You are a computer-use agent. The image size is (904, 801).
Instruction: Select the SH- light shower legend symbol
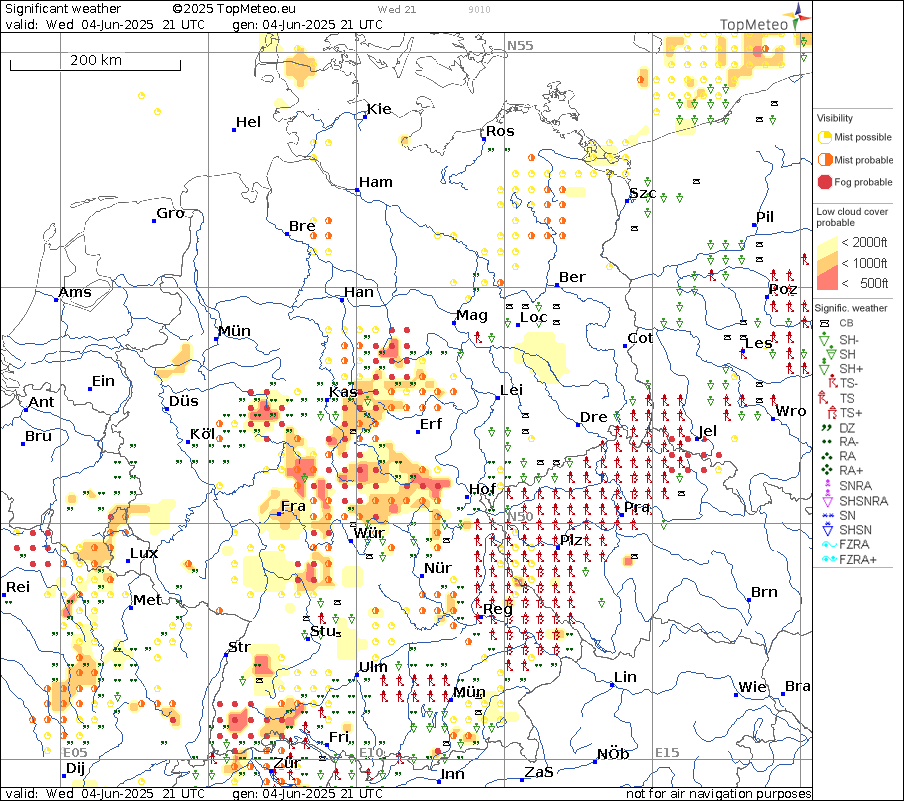(x=824, y=339)
